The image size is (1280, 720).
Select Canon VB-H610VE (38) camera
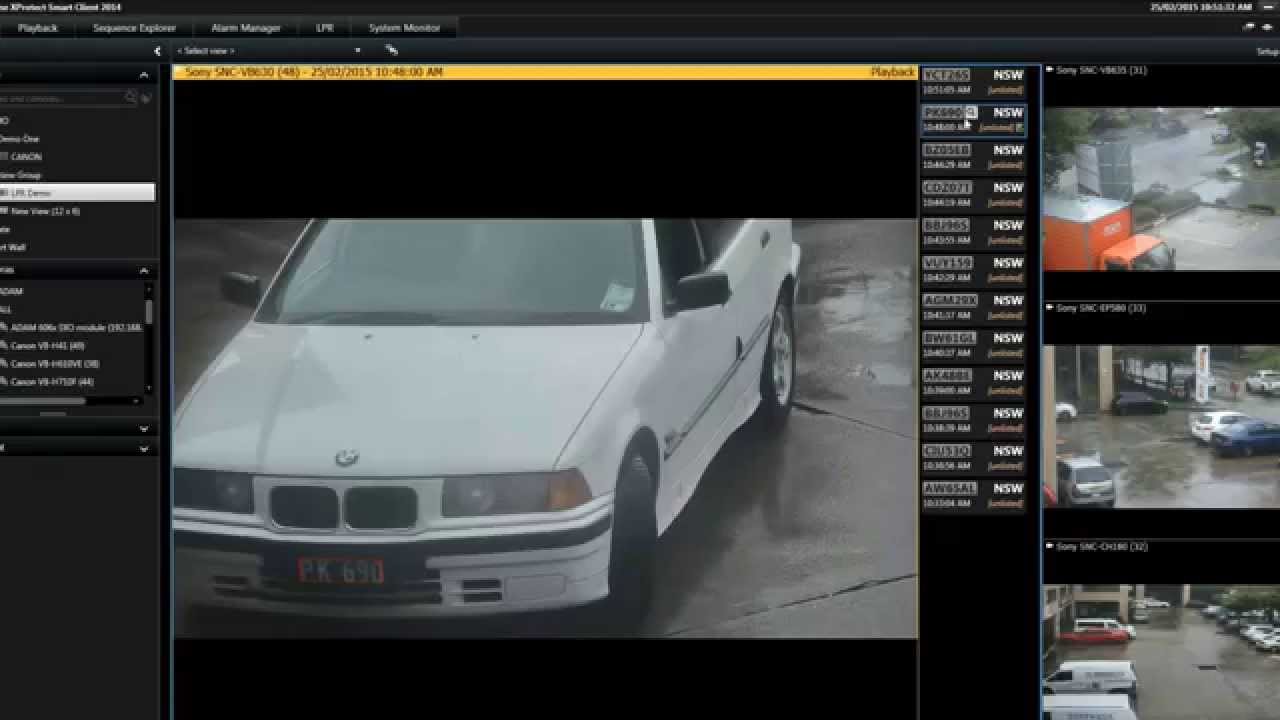(x=50, y=364)
